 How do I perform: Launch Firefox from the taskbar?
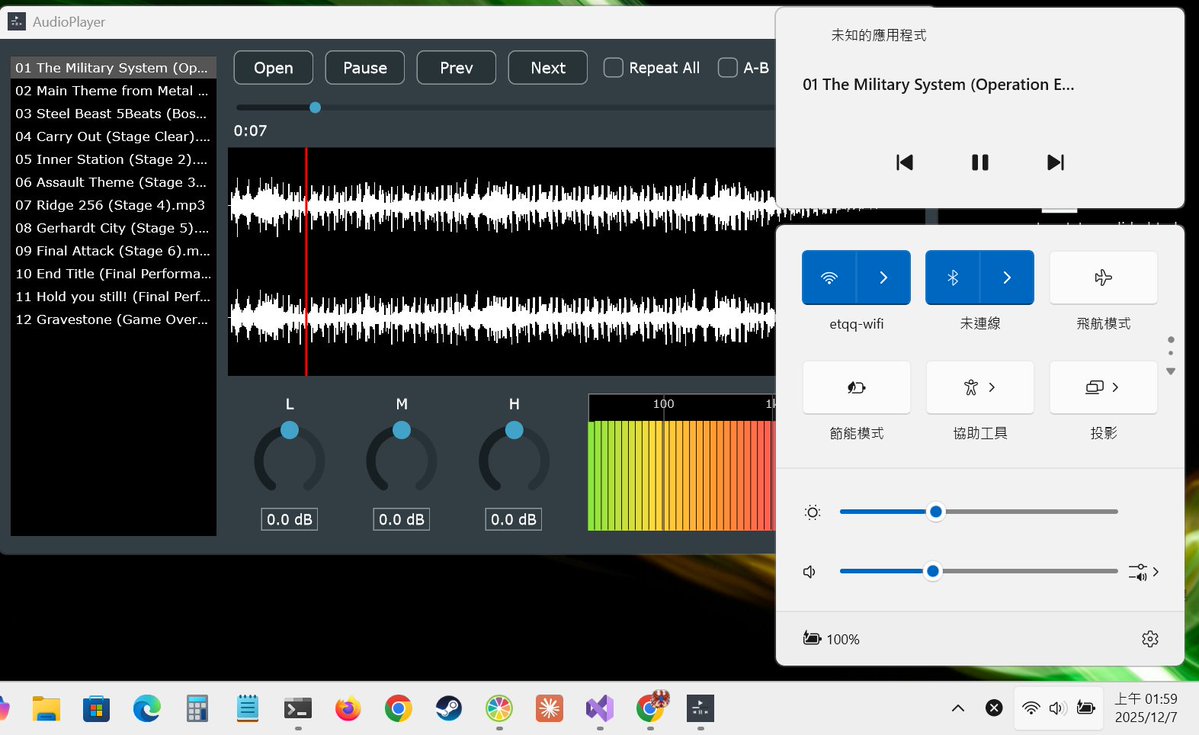348,709
